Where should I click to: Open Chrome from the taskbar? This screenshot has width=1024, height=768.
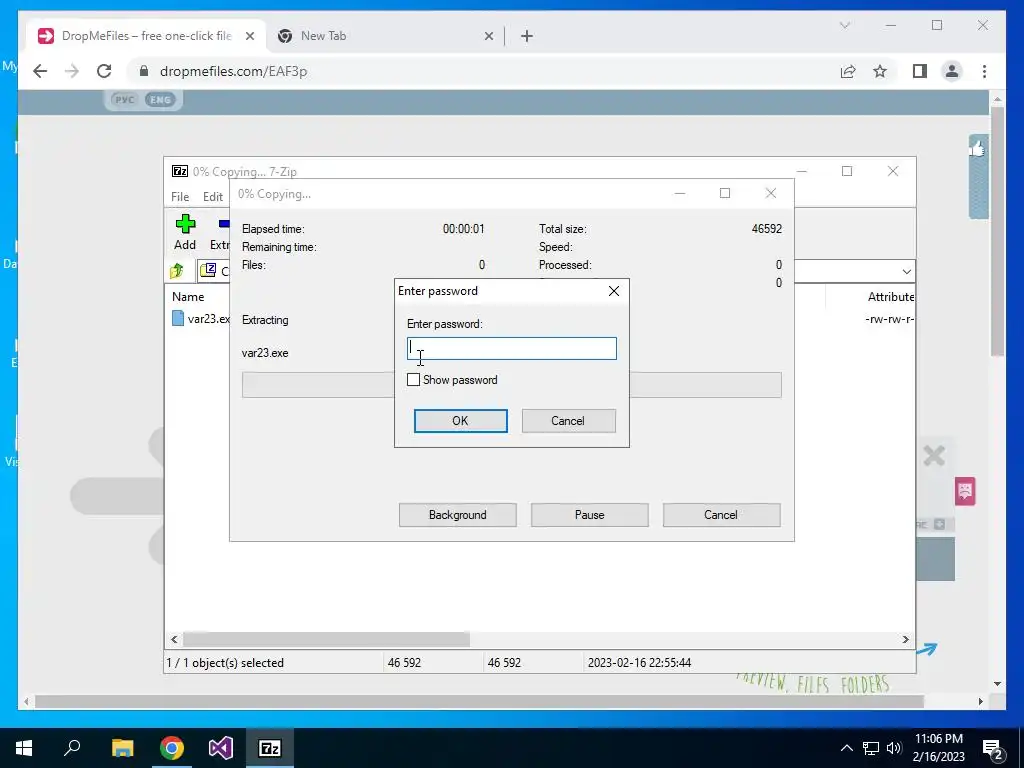click(x=172, y=748)
